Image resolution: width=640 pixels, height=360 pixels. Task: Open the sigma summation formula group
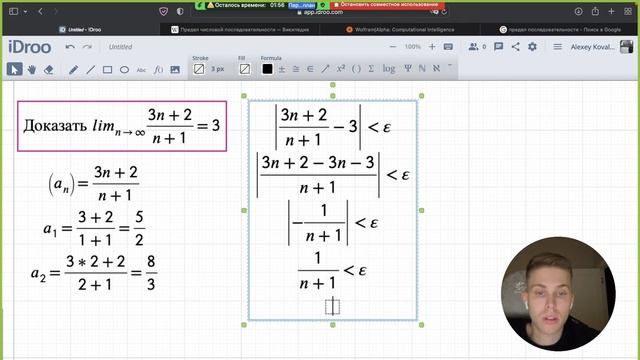click(371, 69)
